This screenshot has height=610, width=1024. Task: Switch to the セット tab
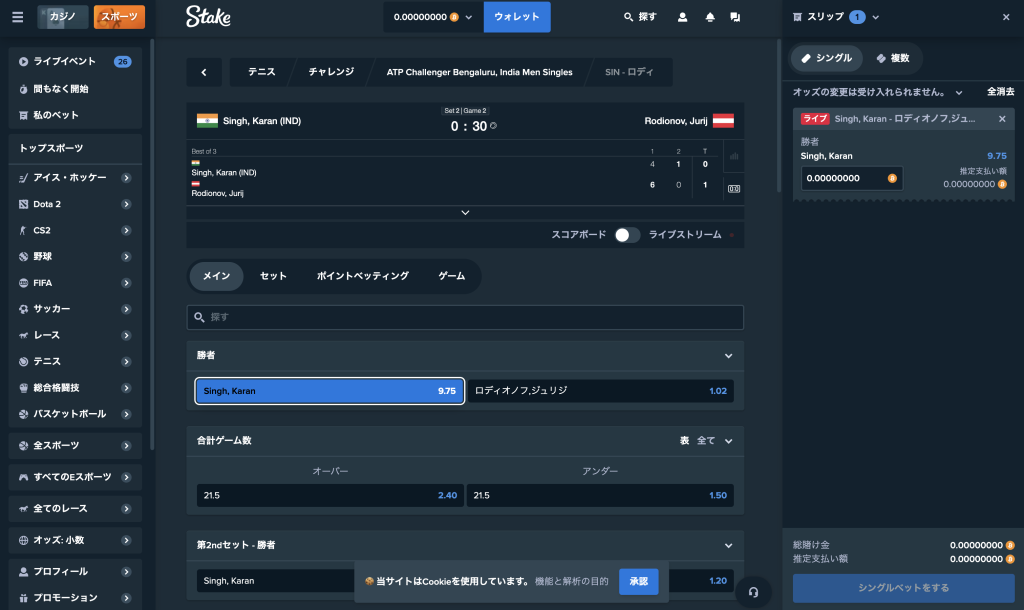pyautogui.click(x=273, y=276)
